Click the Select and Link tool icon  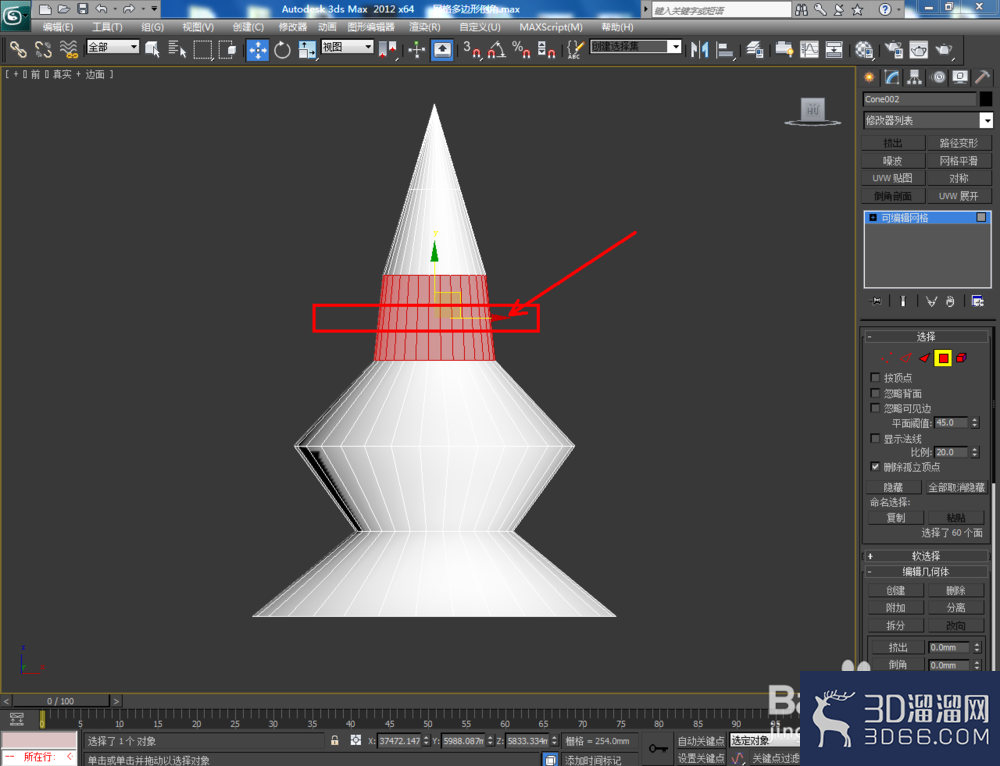pyautogui.click(x=17, y=50)
